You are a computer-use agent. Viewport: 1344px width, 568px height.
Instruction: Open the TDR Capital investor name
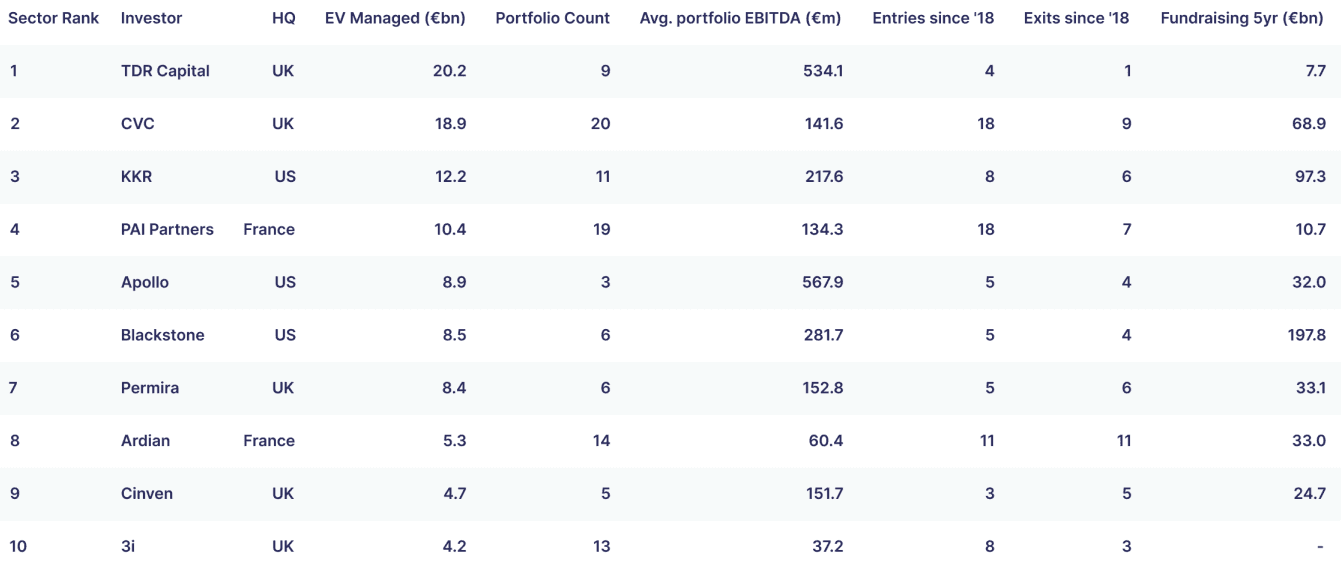pyautogui.click(x=165, y=71)
